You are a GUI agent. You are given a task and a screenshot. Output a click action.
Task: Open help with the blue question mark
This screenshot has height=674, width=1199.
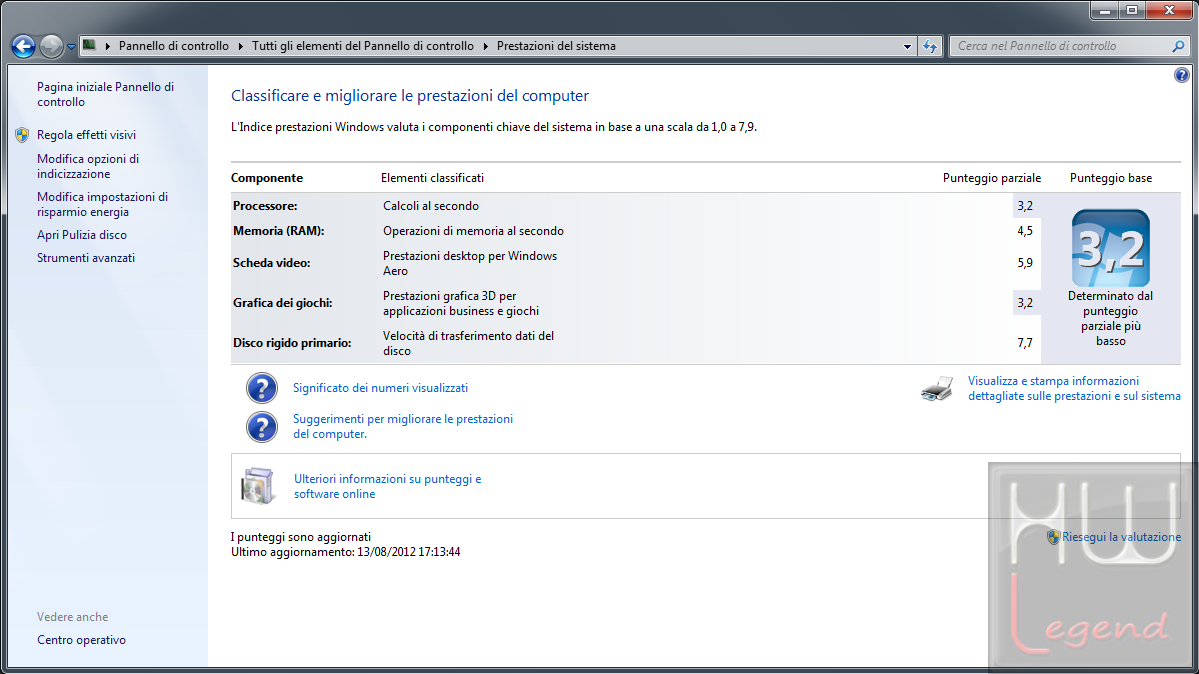tap(1181, 75)
